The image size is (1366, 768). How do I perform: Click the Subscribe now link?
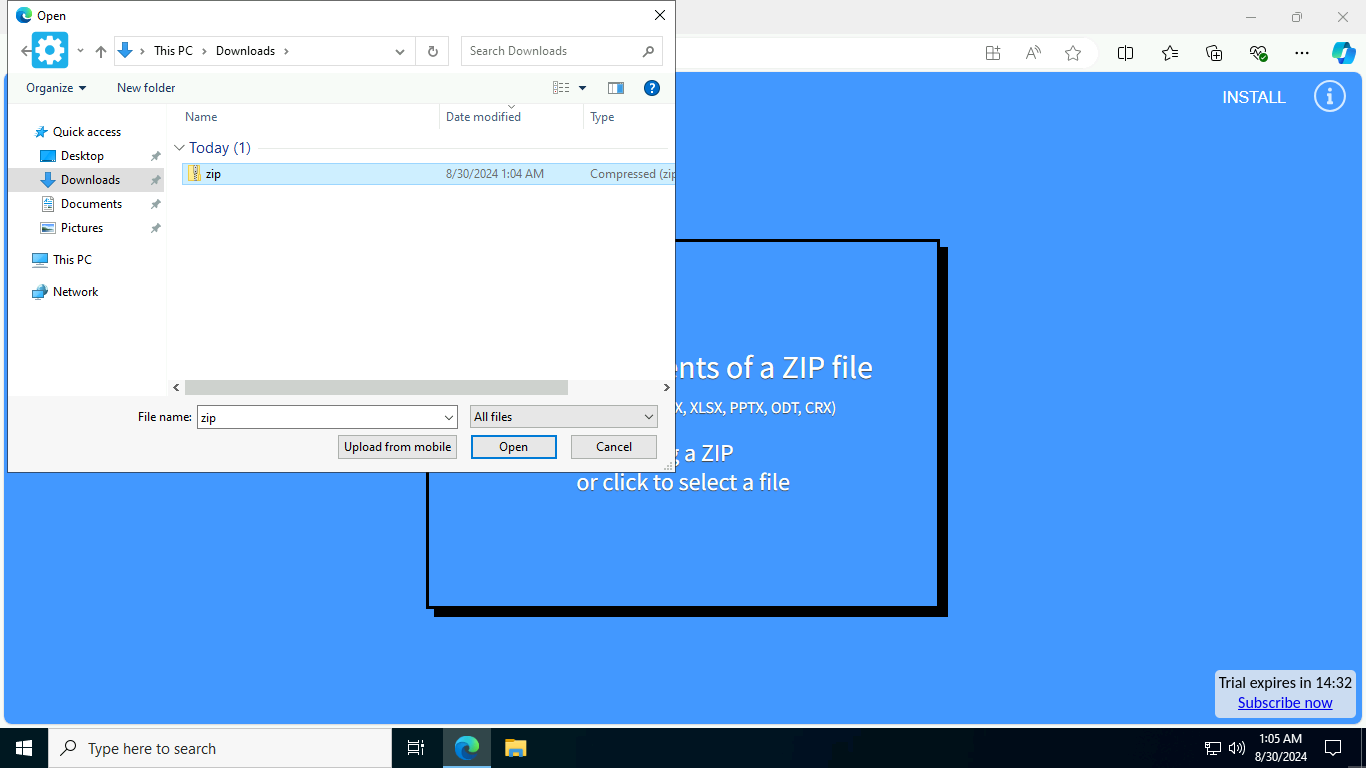1285,703
